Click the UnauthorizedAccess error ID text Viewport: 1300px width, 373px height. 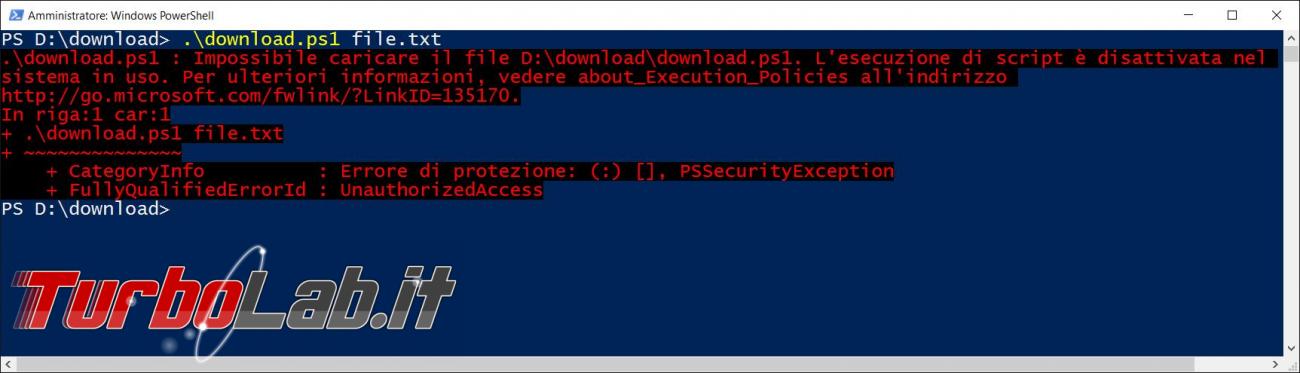[x=441, y=190]
